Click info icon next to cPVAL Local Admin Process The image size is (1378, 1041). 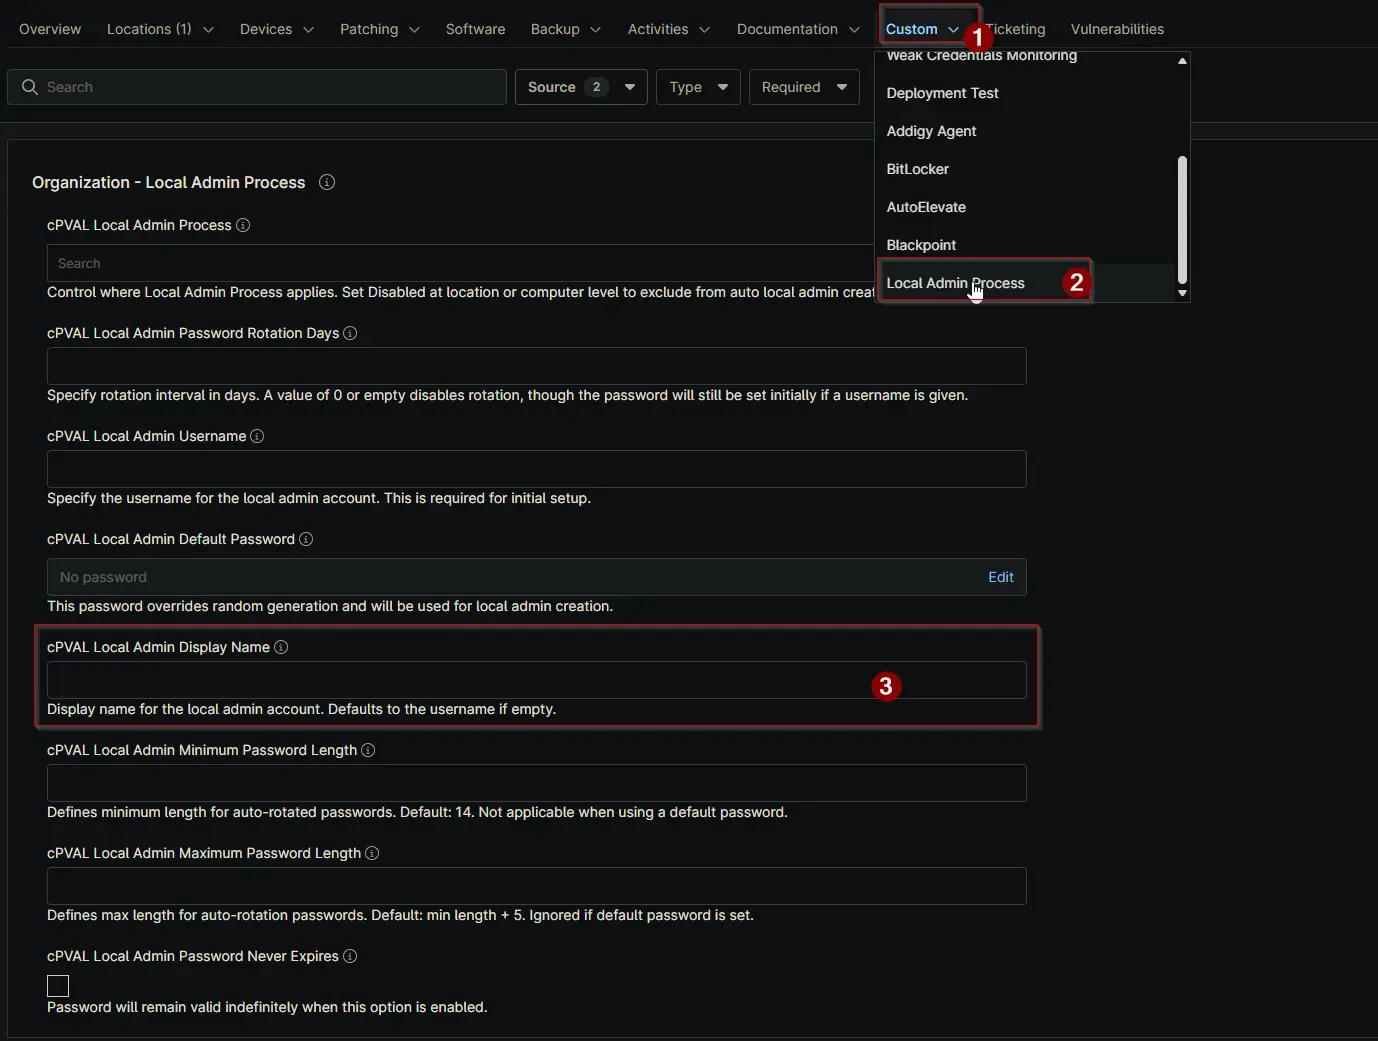pyautogui.click(x=243, y=225)
